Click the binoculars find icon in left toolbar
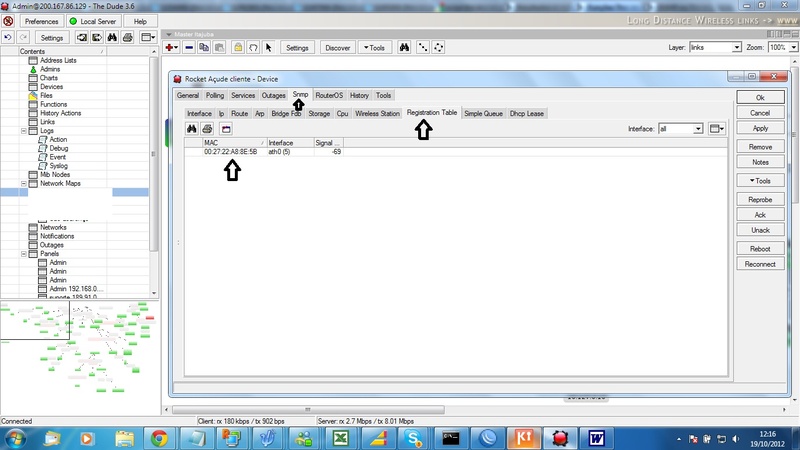This screenshot has height=450, width=800. (112, 37)
